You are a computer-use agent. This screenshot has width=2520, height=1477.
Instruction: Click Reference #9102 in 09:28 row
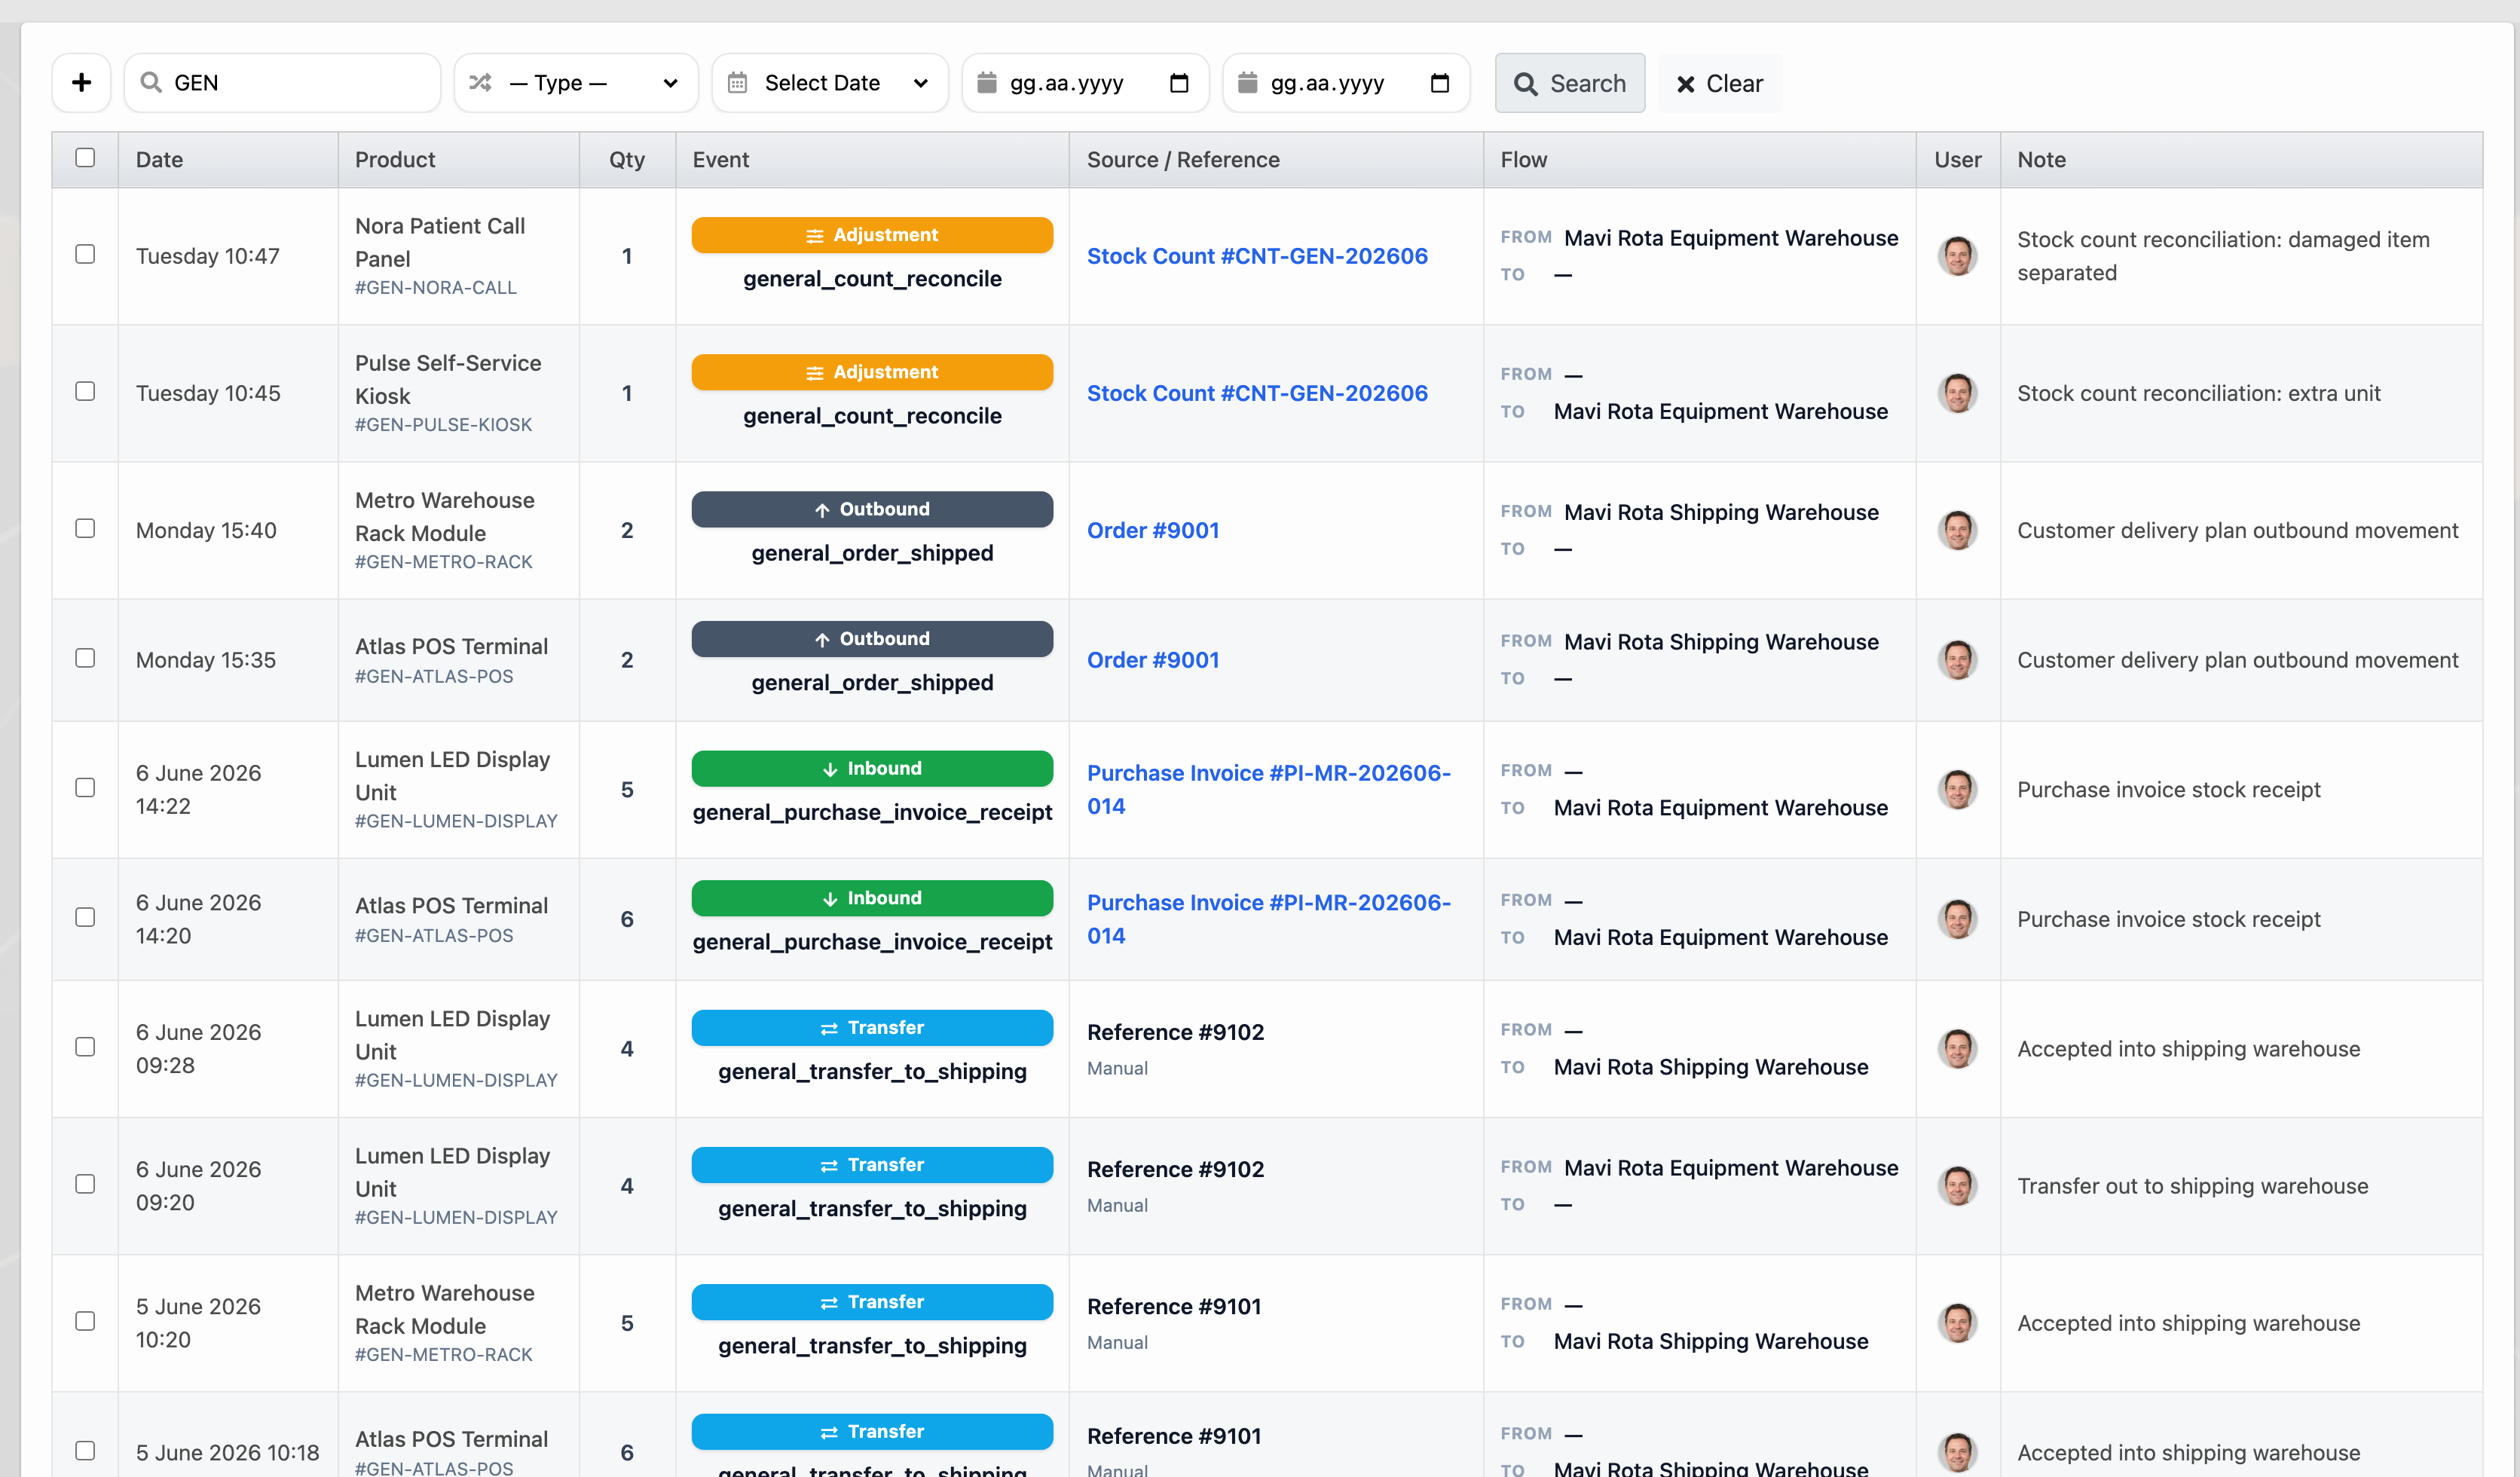(x=1175, y=1032)
